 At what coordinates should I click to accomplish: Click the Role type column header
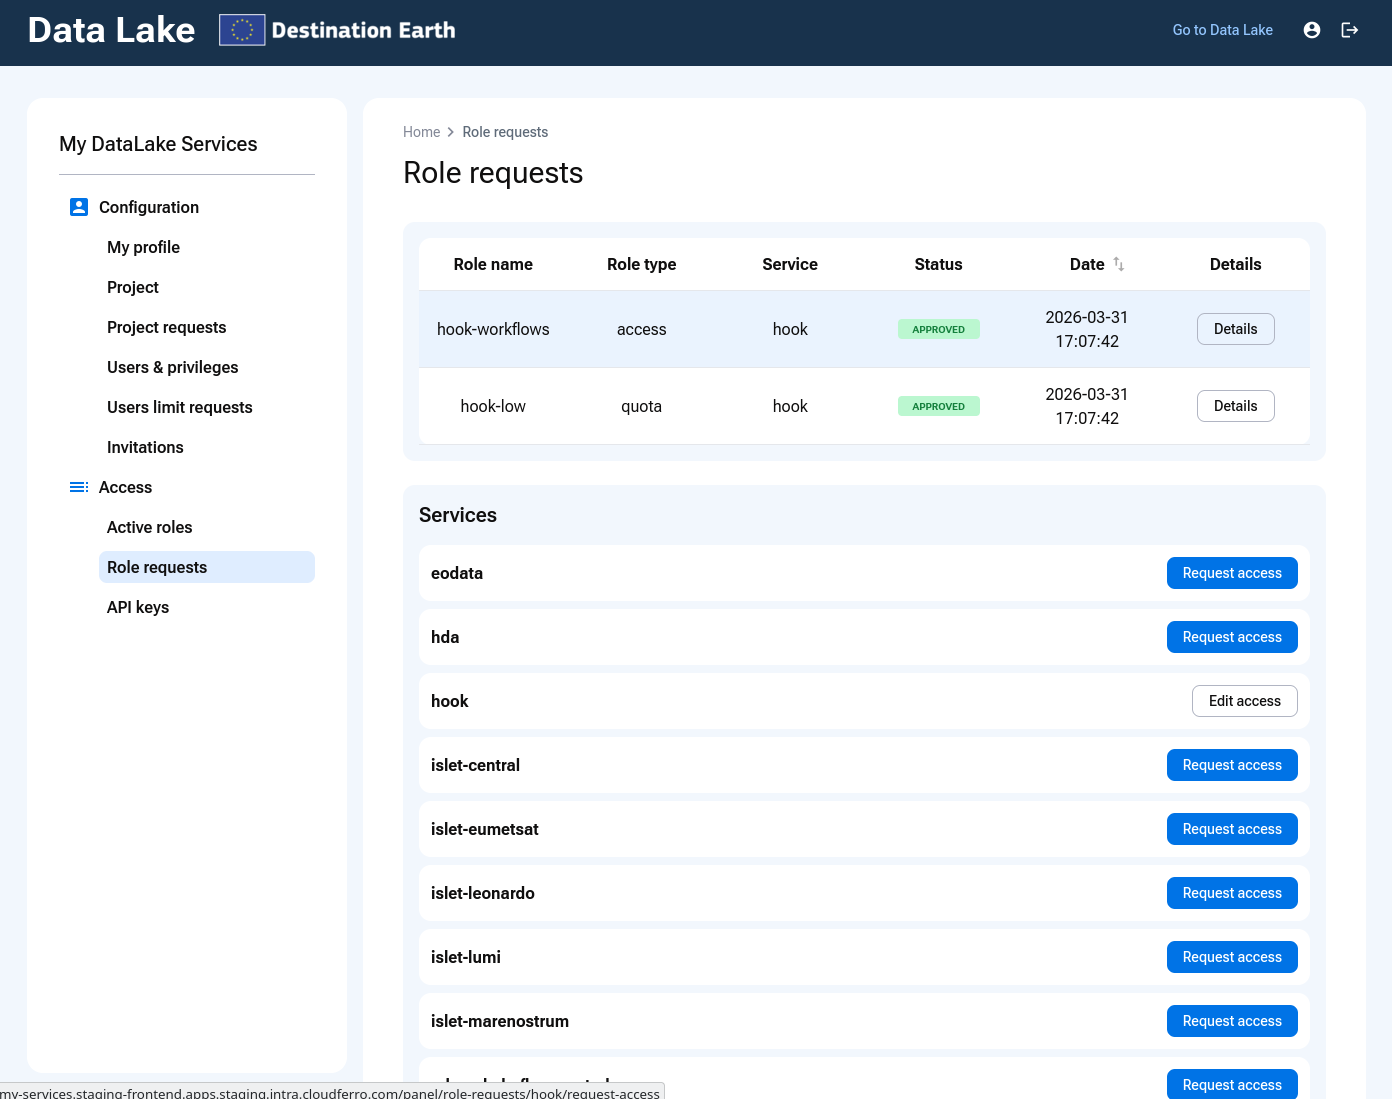[x=642, y=264]
